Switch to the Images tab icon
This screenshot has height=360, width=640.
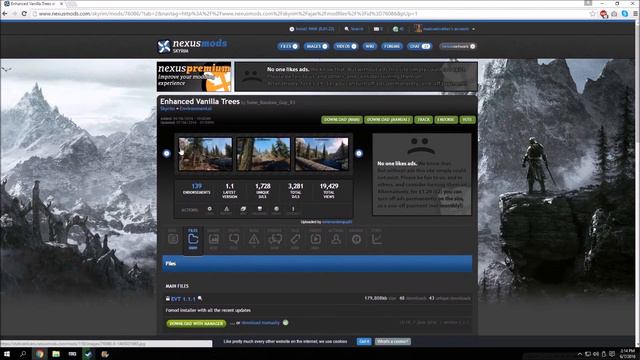pos(213,238)
